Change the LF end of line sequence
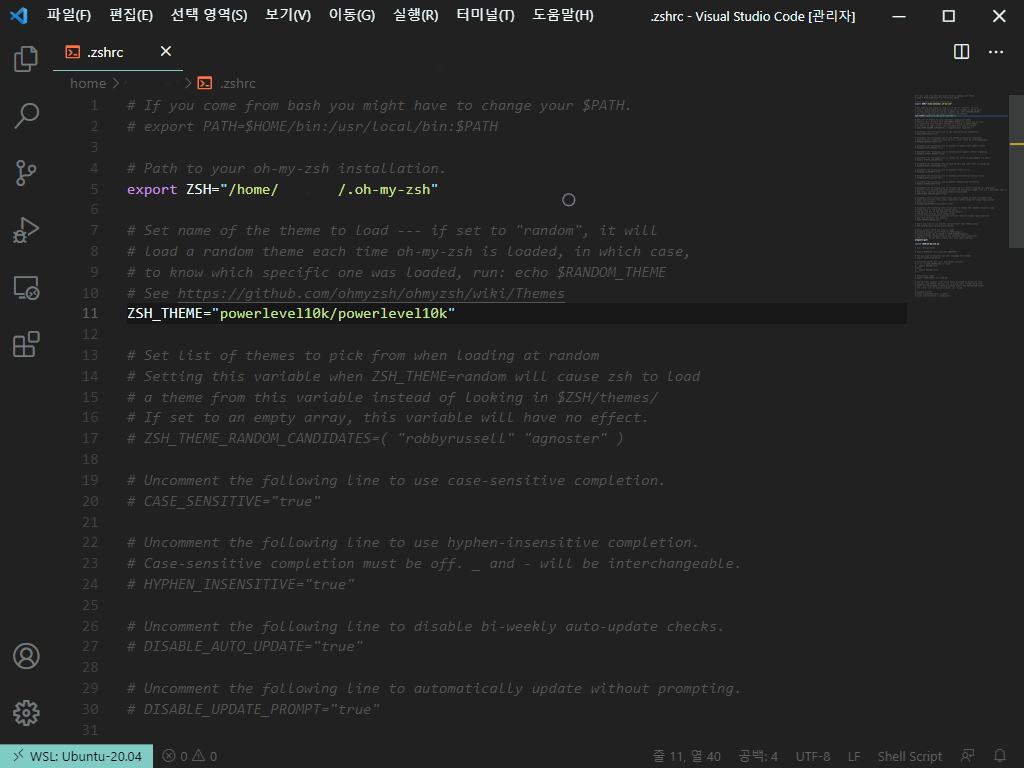1024x768 pixels. tap(854, 756)
